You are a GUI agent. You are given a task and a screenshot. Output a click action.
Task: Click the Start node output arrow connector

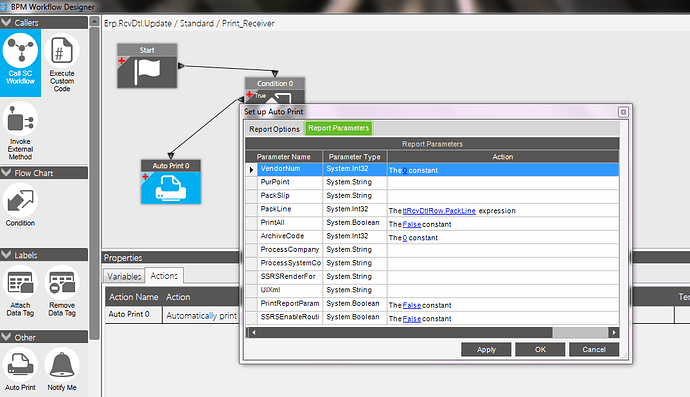pos(181,66)
